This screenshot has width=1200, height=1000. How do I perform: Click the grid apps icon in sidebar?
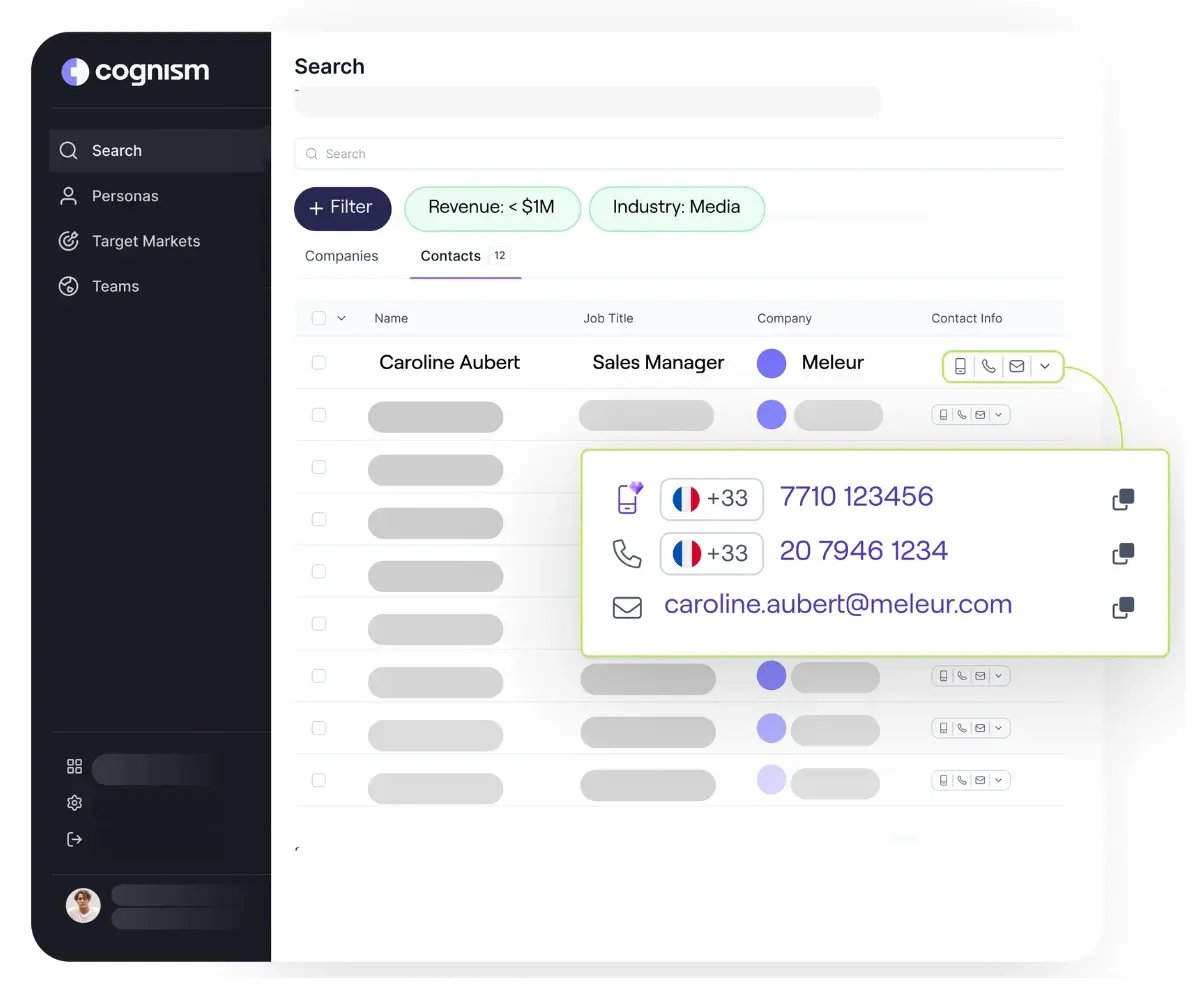coord(74,767)
